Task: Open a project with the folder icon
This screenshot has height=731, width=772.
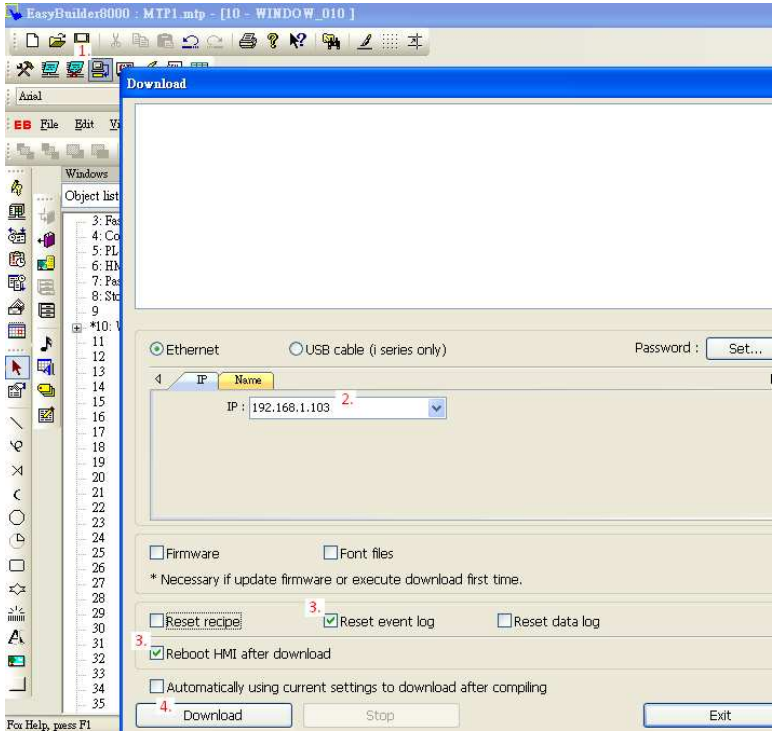Action: click(x=57, y=40)
